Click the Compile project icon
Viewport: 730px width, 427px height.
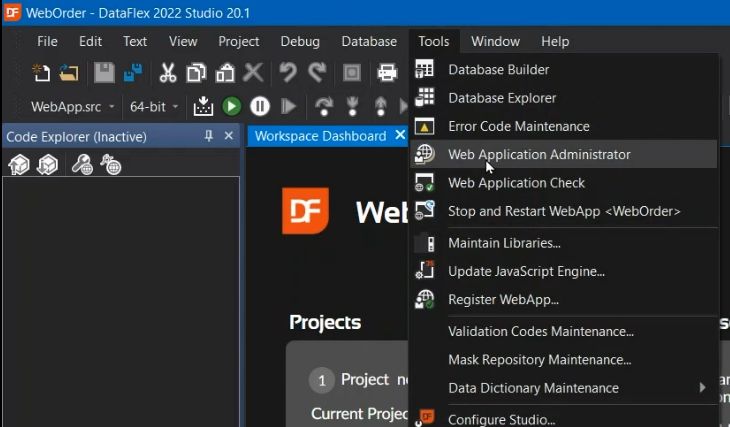tap(203, 106)
